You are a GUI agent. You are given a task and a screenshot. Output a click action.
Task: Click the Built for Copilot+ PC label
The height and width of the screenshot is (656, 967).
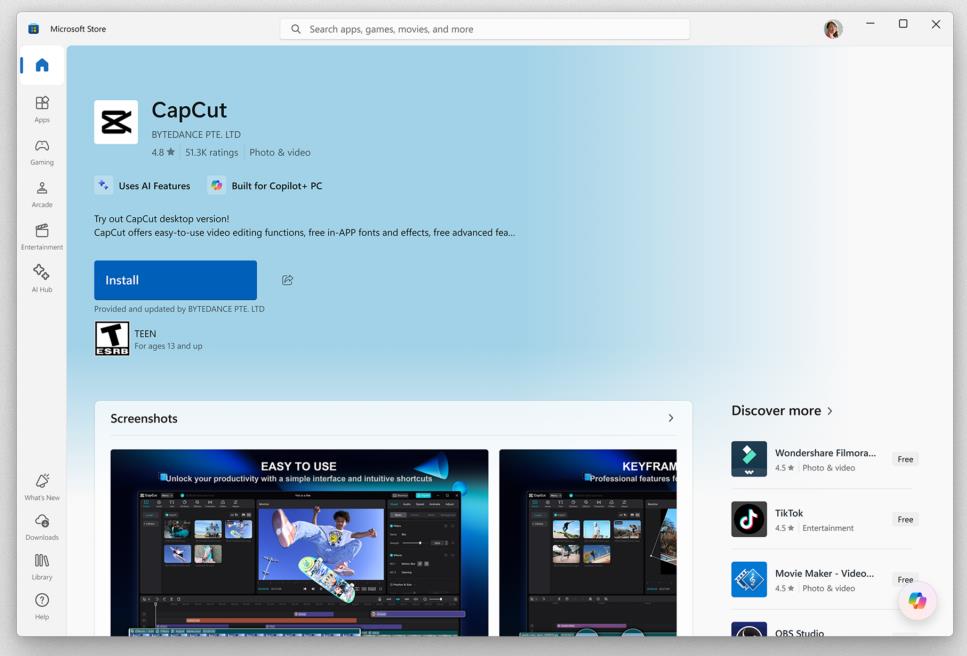(x=277, y=186)
